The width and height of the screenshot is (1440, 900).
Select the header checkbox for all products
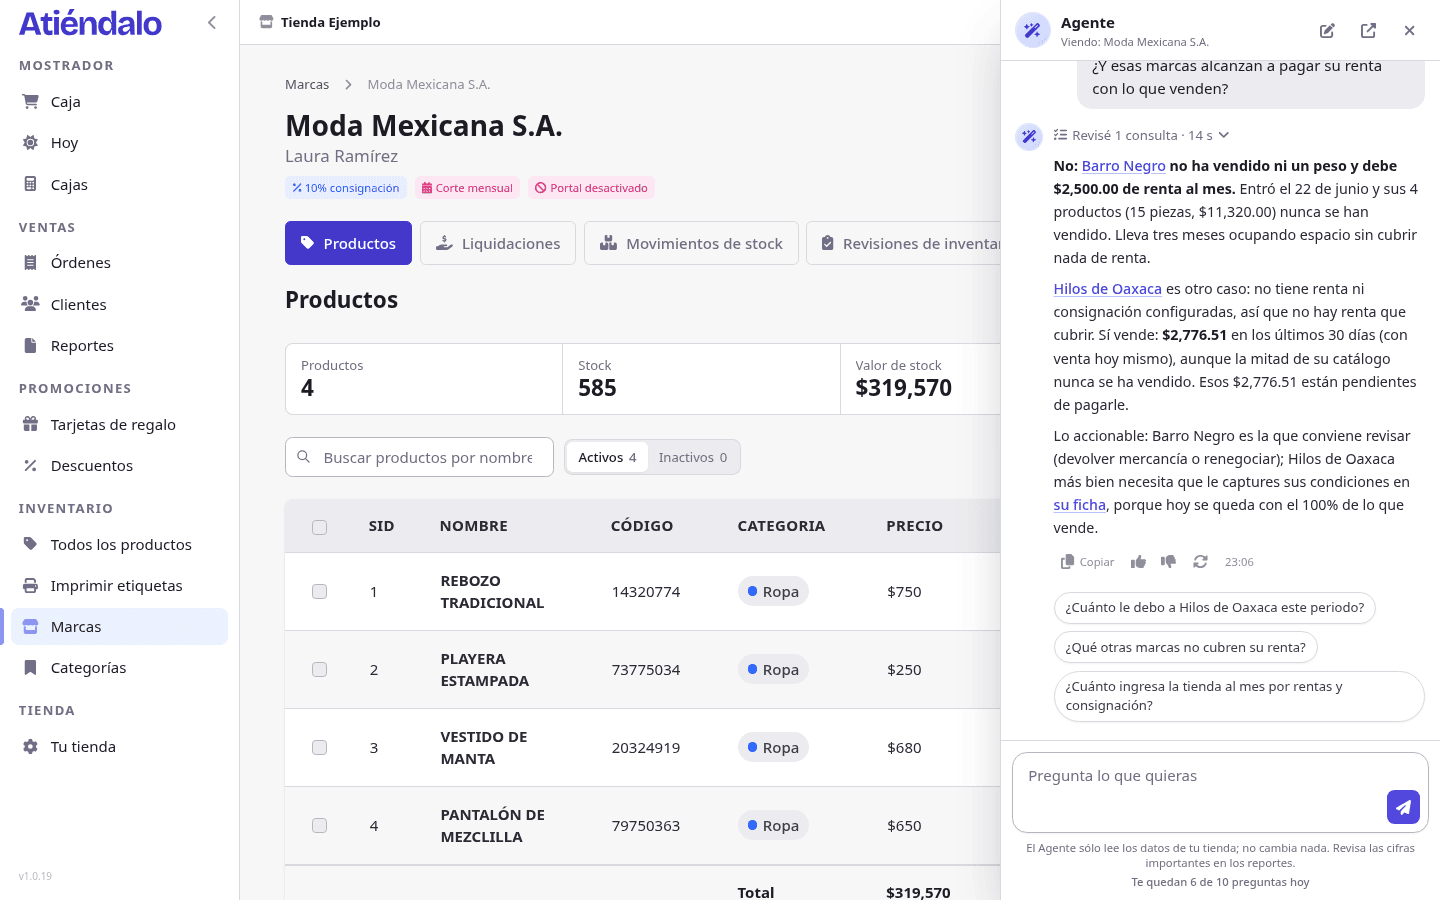point(319,527)
